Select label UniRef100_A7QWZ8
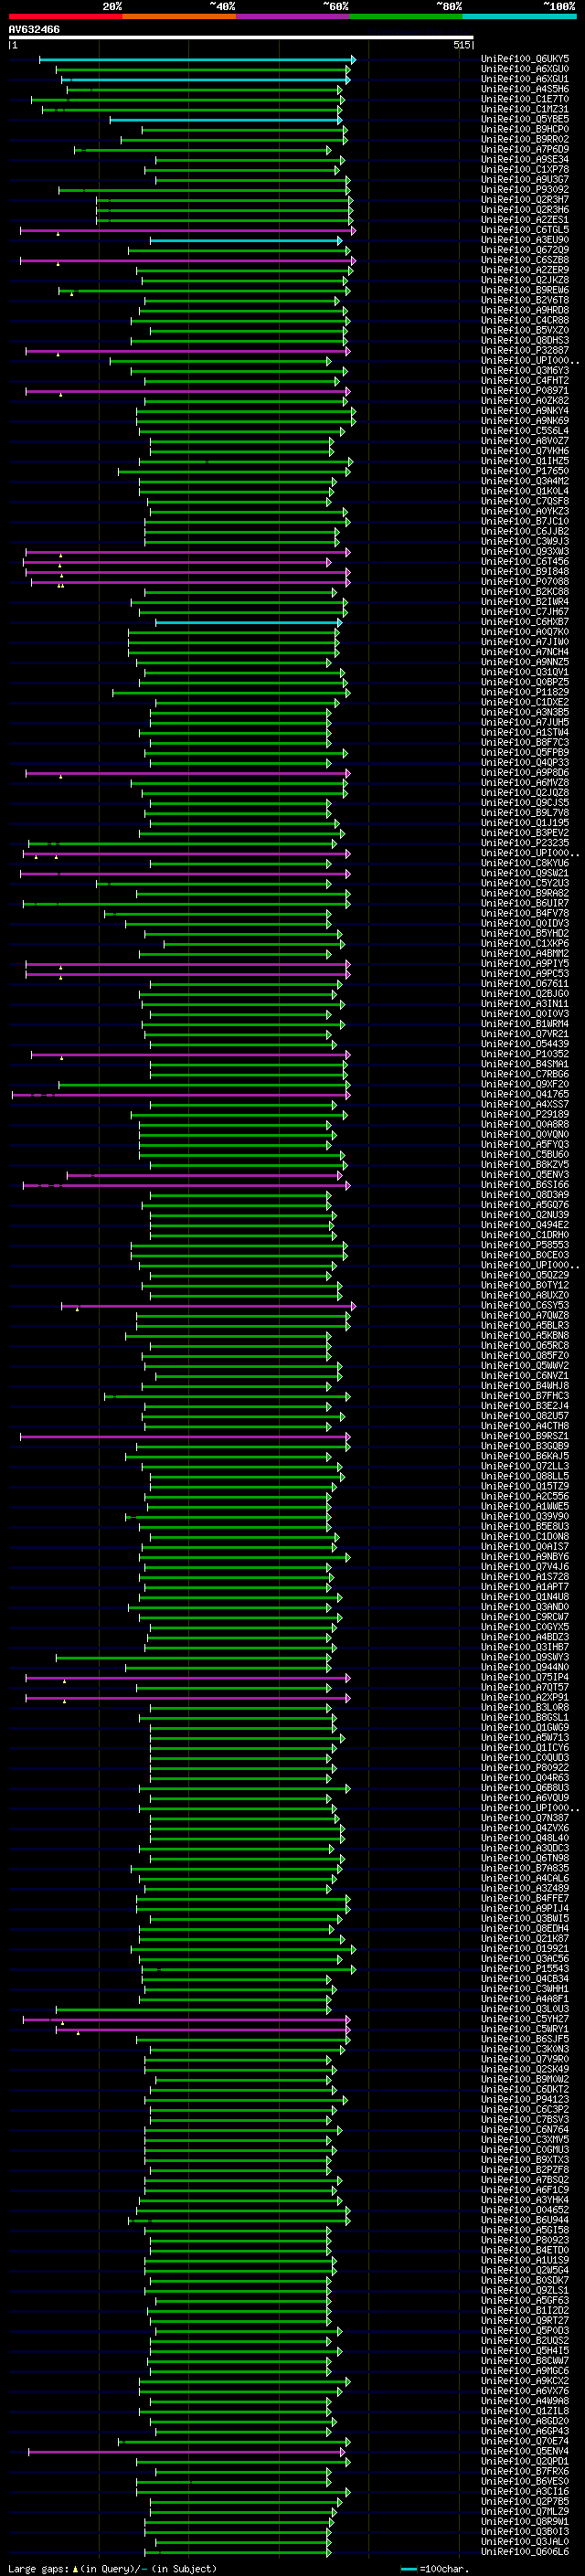Viewport: 585px width, 2576px height. (x=525, y=1315)
